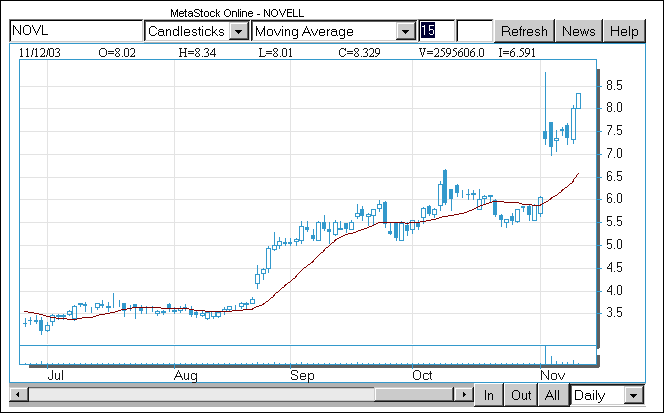Image resolution: width=664 pixels, height=413 pixels.
Task: Click the 4.5 price axis label
Action: [614, 267]
